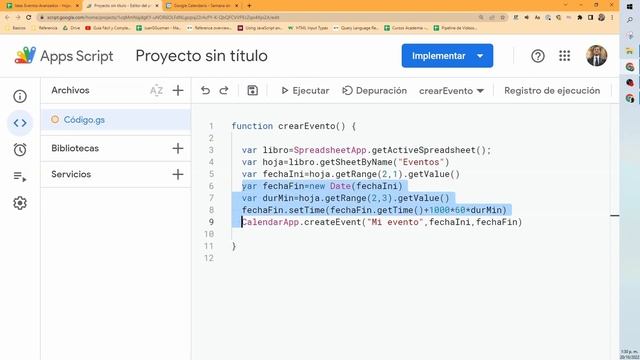Open Project settings gear icon
Viewport: 640px width, 360px height.
(x=20, y=203)
